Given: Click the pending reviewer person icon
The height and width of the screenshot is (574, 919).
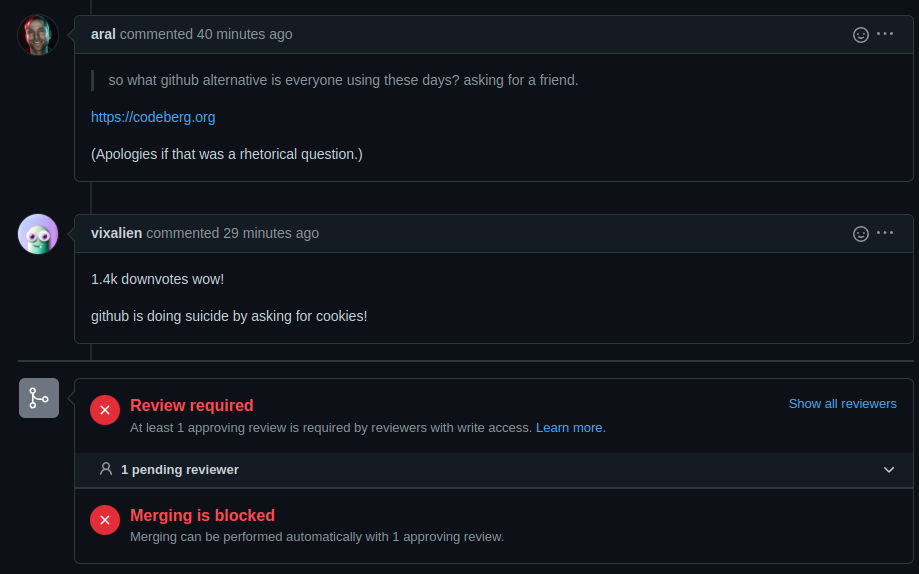Looking at the screenshot, I should click(x=106, y=469).
